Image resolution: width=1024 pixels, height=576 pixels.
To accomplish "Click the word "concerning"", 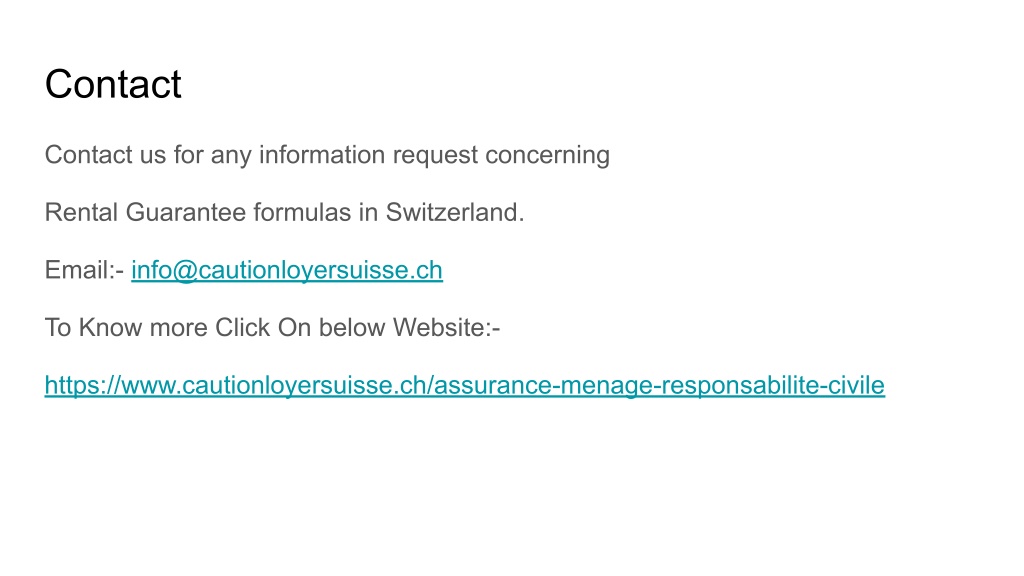I will pos(547,155).
